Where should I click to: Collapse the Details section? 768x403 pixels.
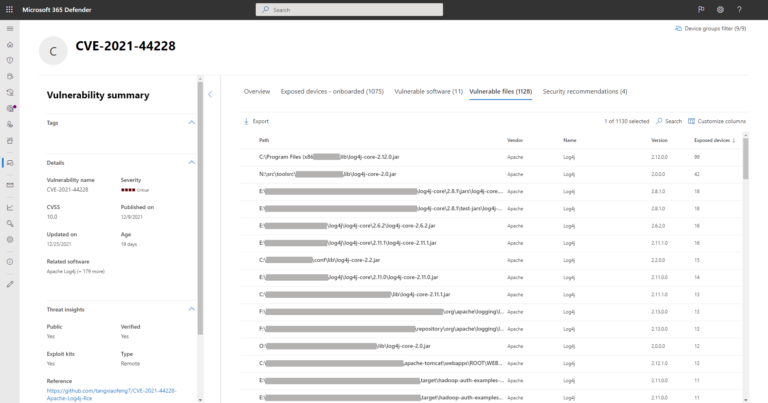[192, 161]
